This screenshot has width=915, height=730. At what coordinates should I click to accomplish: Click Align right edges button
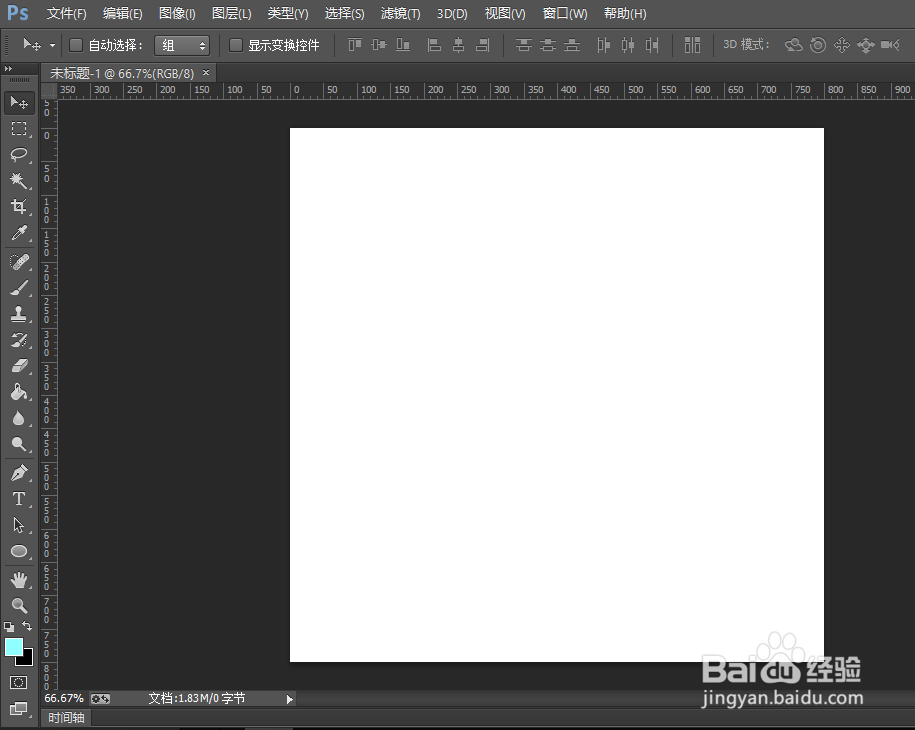pyautogui.click(x=483, y=45)
